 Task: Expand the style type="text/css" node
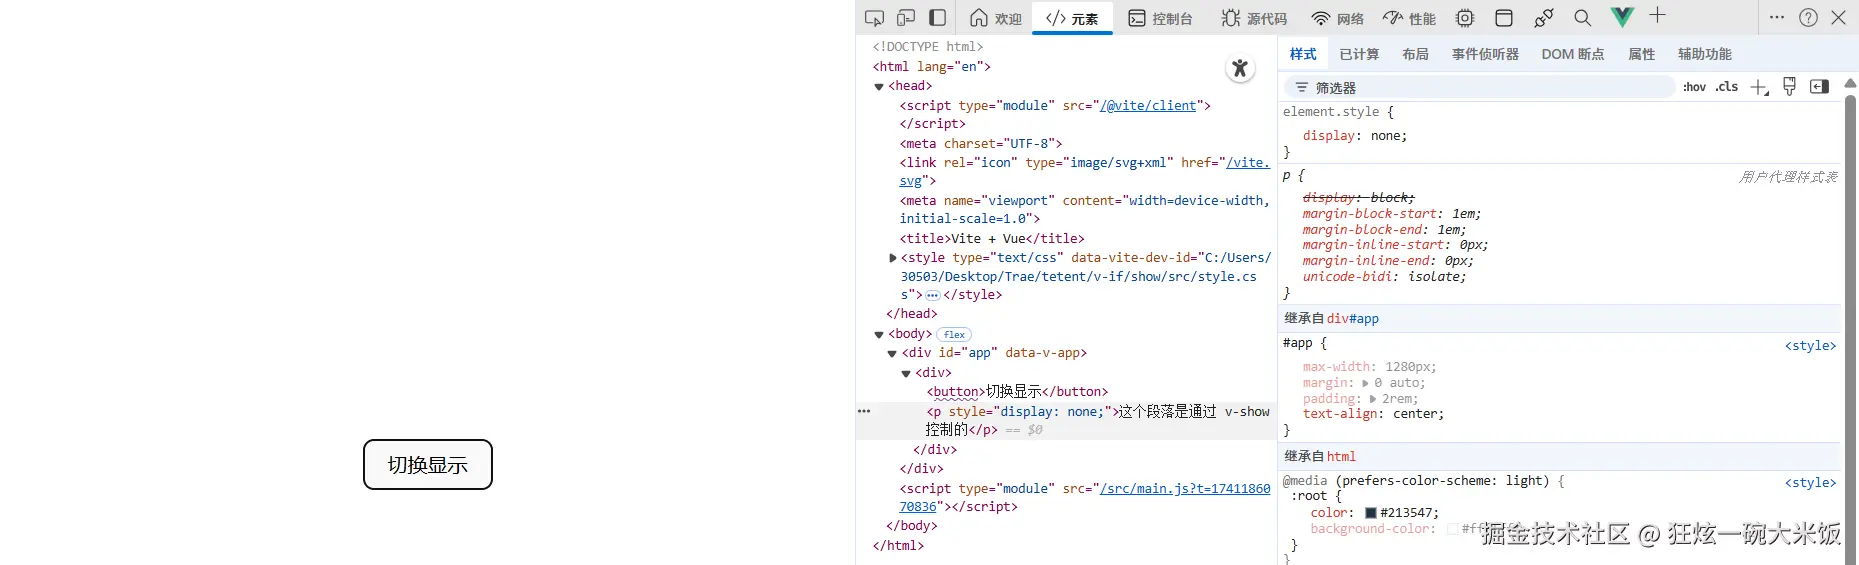click(893, 258)
